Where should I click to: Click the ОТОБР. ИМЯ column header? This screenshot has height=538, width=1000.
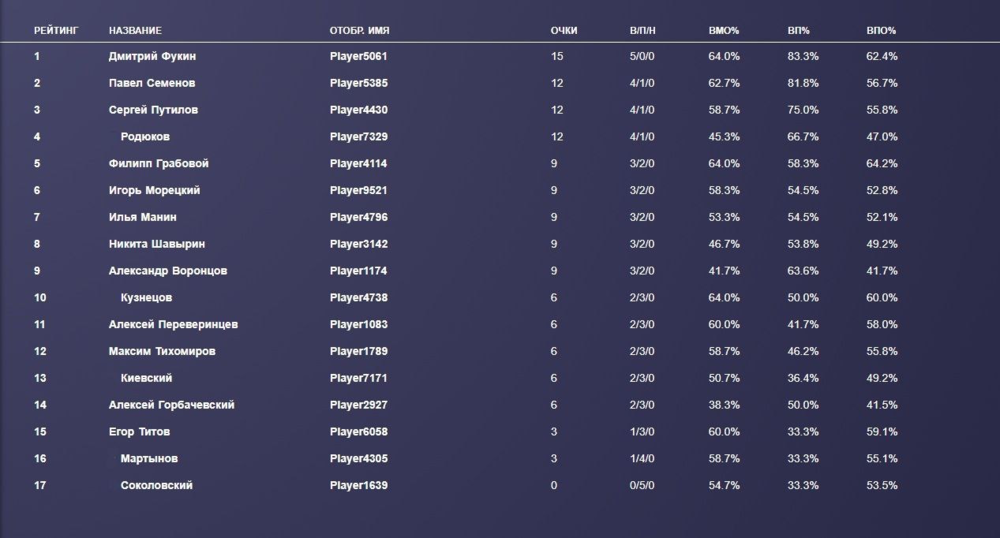click(x=359, y=31)
